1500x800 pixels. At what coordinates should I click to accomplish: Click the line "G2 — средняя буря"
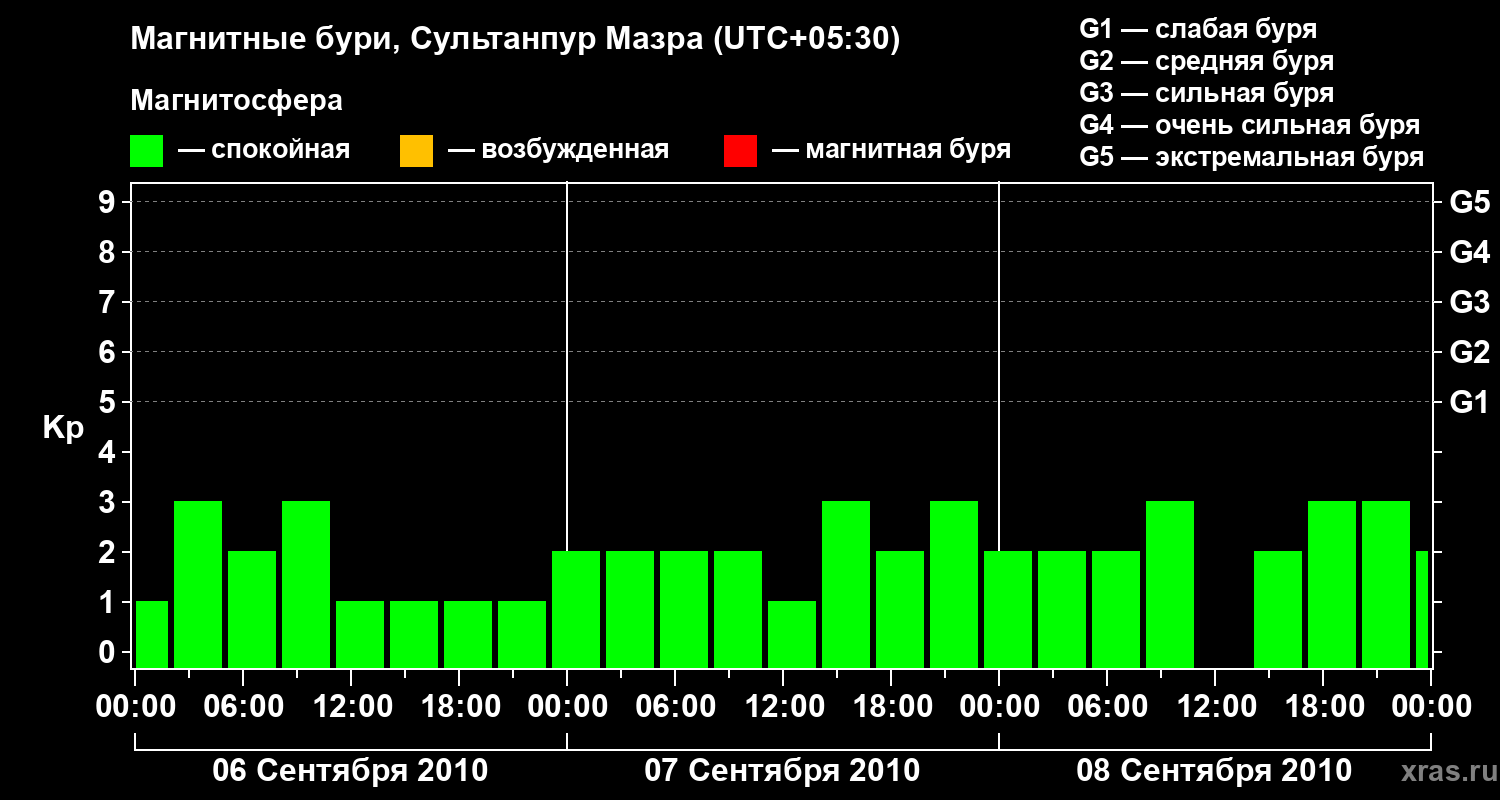point(1207,61)
